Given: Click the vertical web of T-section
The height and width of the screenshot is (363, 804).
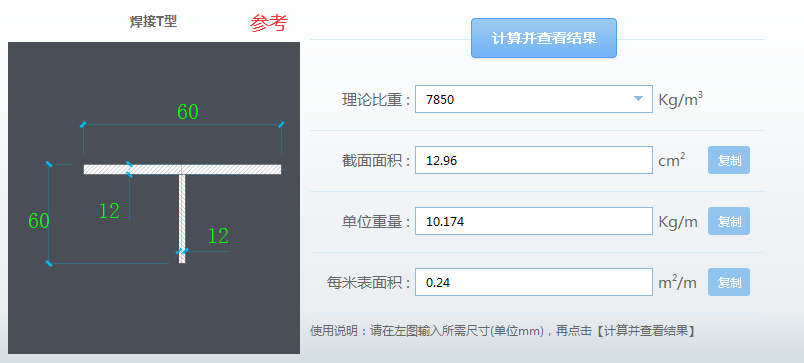Looking at the screenshot, I should coord(182,218).
